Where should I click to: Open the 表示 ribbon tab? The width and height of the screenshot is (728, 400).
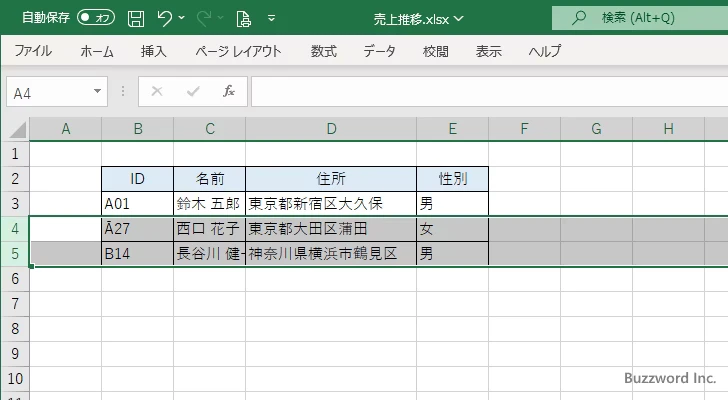point(488,51)
